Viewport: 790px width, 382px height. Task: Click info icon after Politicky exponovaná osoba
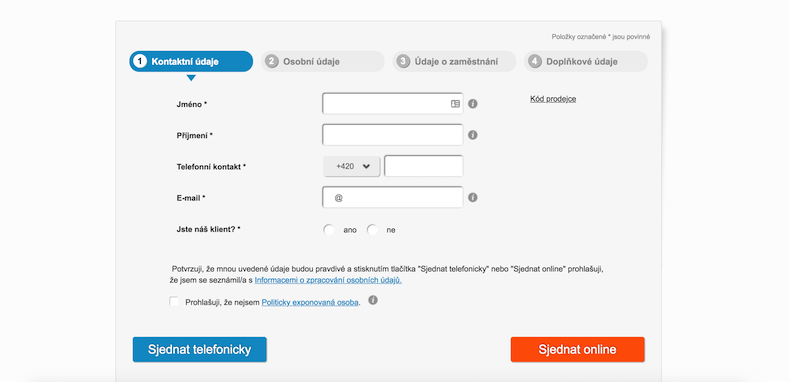tap(373, 300)
